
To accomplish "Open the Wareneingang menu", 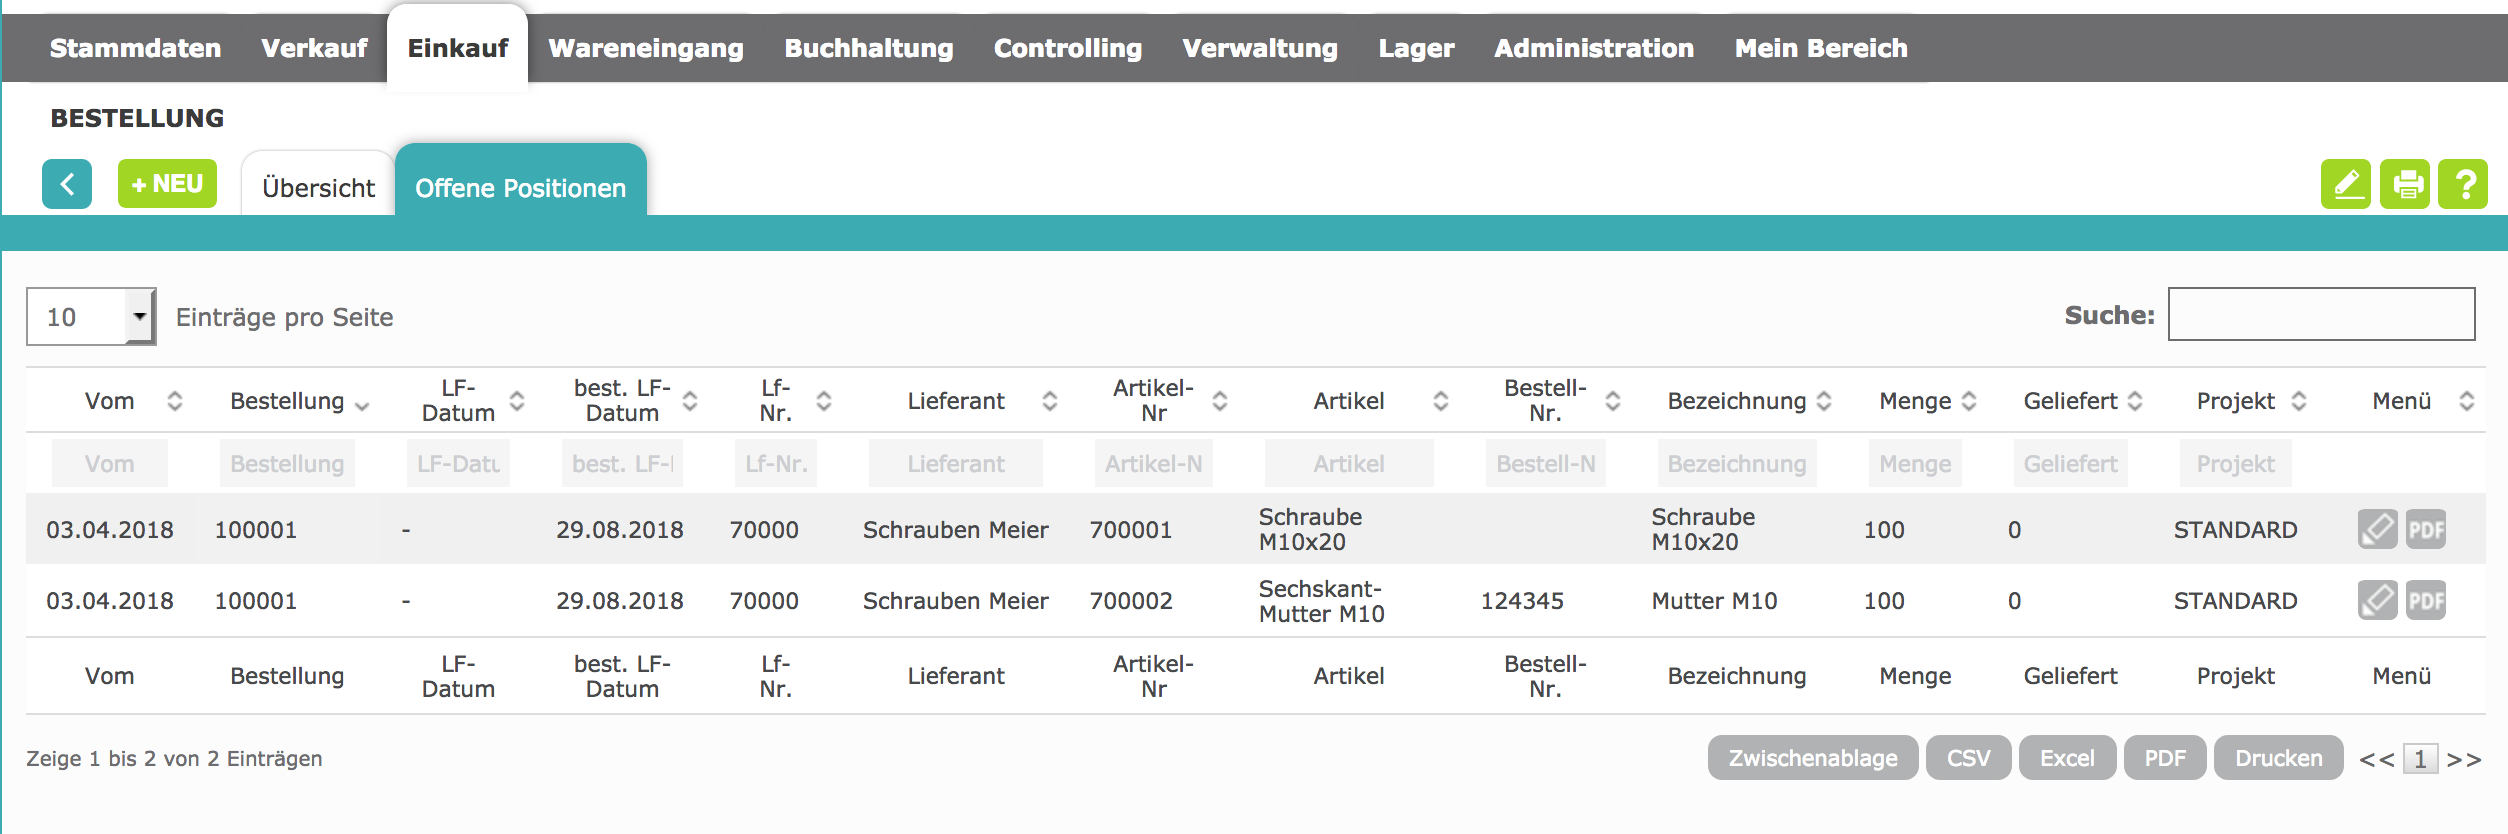I will click(646, 48).
